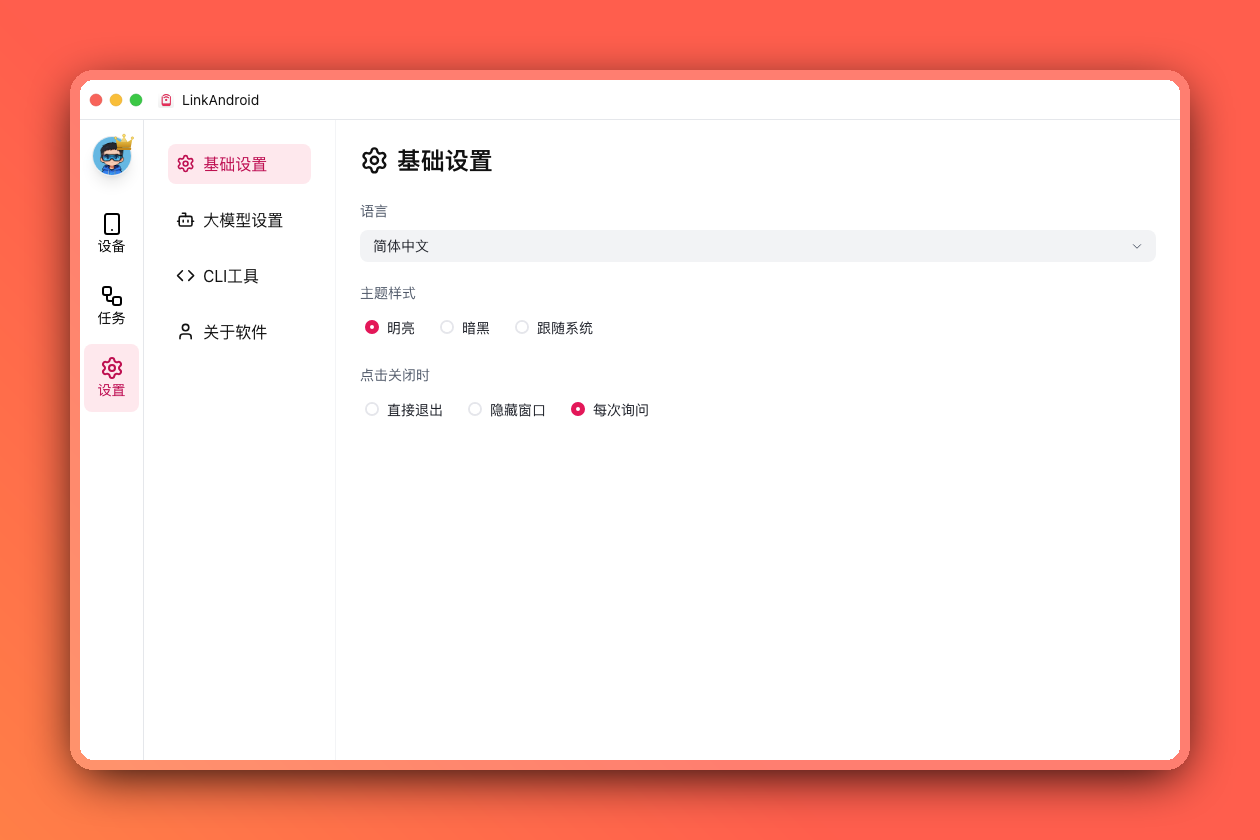Click the gear icon in 基础设置 menu item
Viewport: 1260px width, 840px height.
[185, 164]
